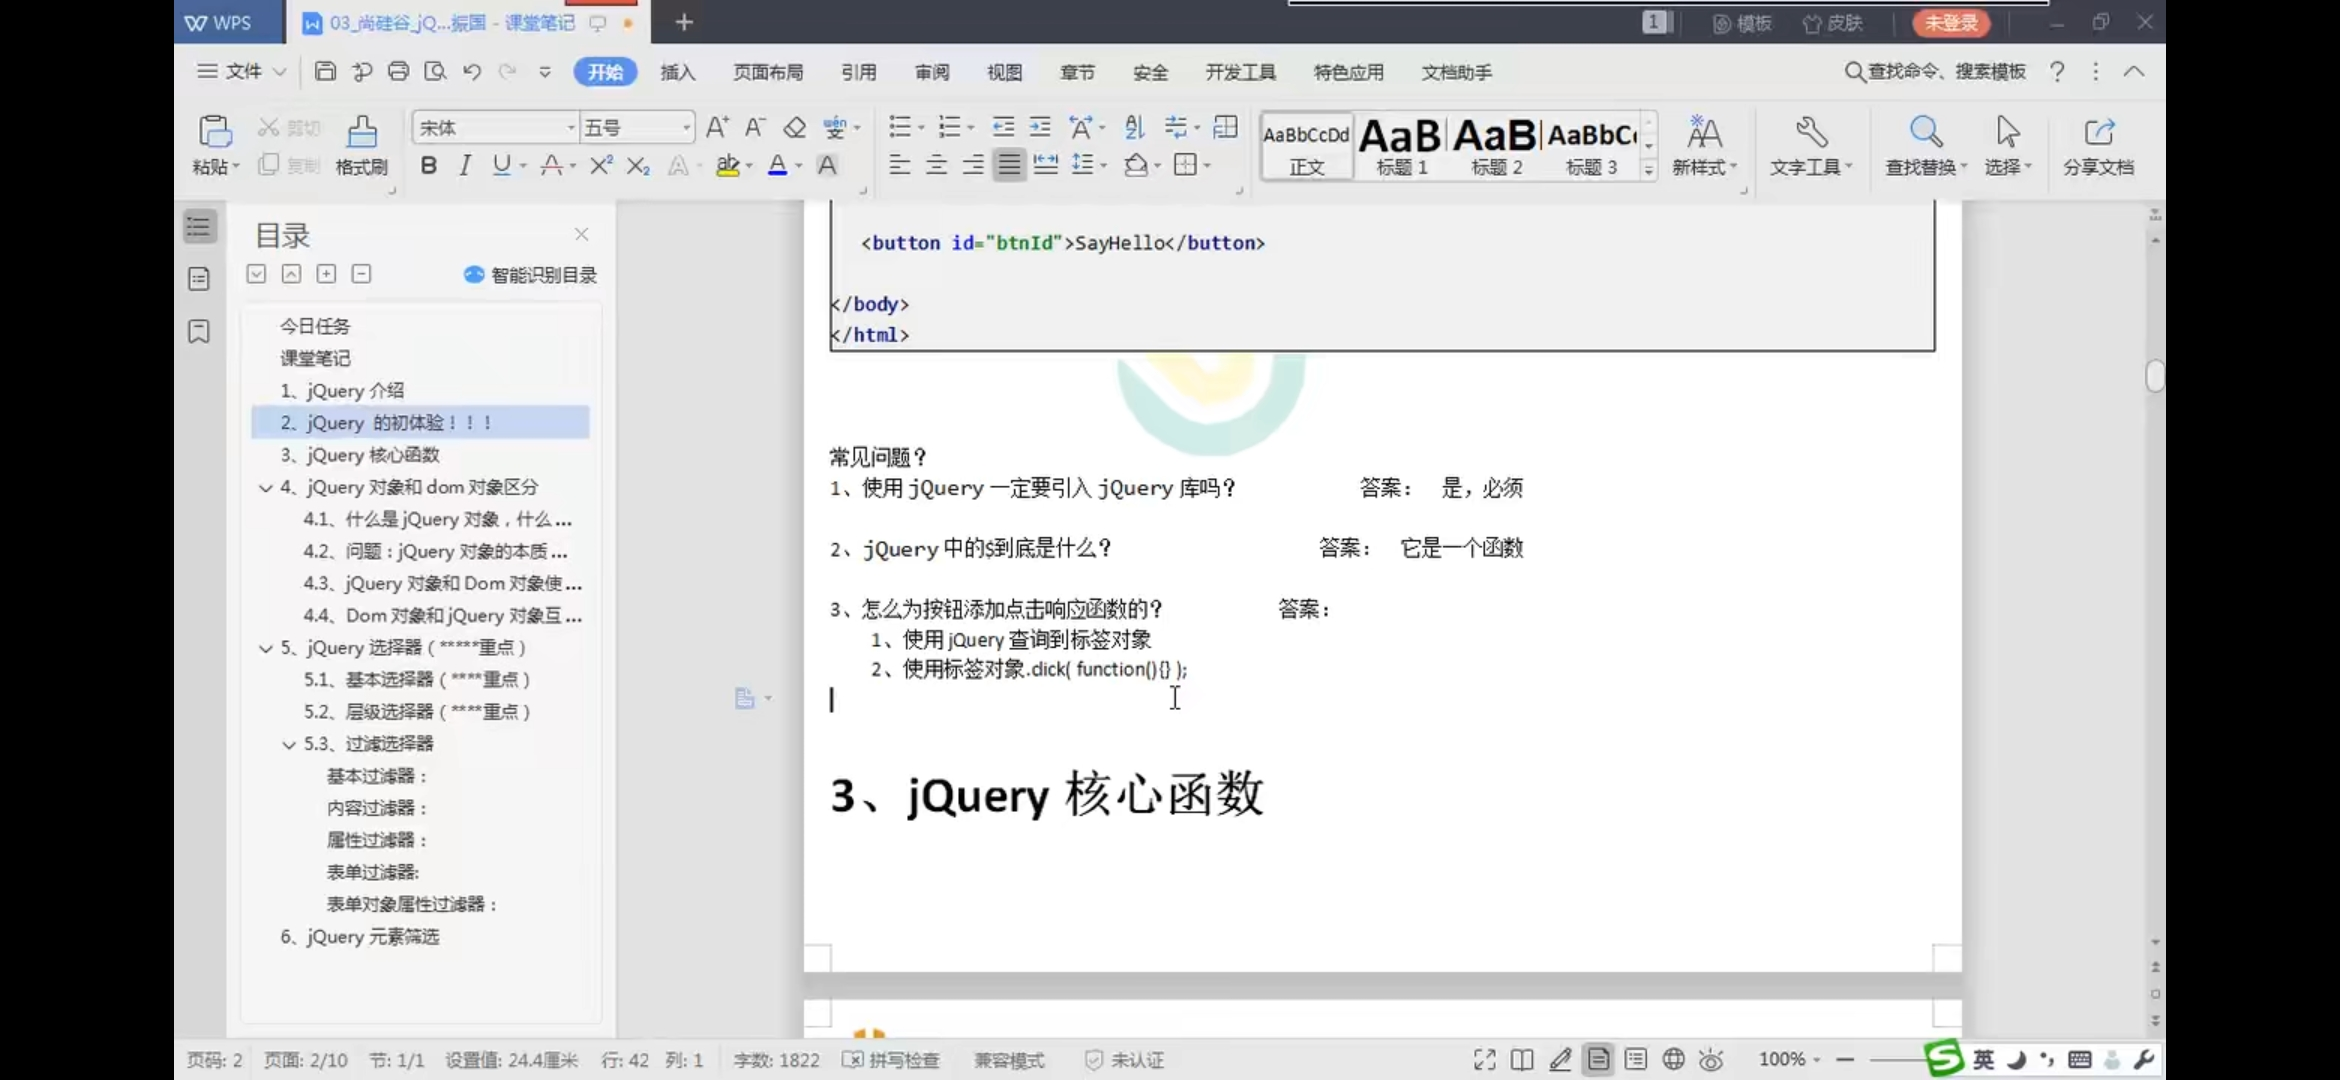Increase paragraph indent
Viewport: 2340px width, 1080px height.
tap(1040, 127)
